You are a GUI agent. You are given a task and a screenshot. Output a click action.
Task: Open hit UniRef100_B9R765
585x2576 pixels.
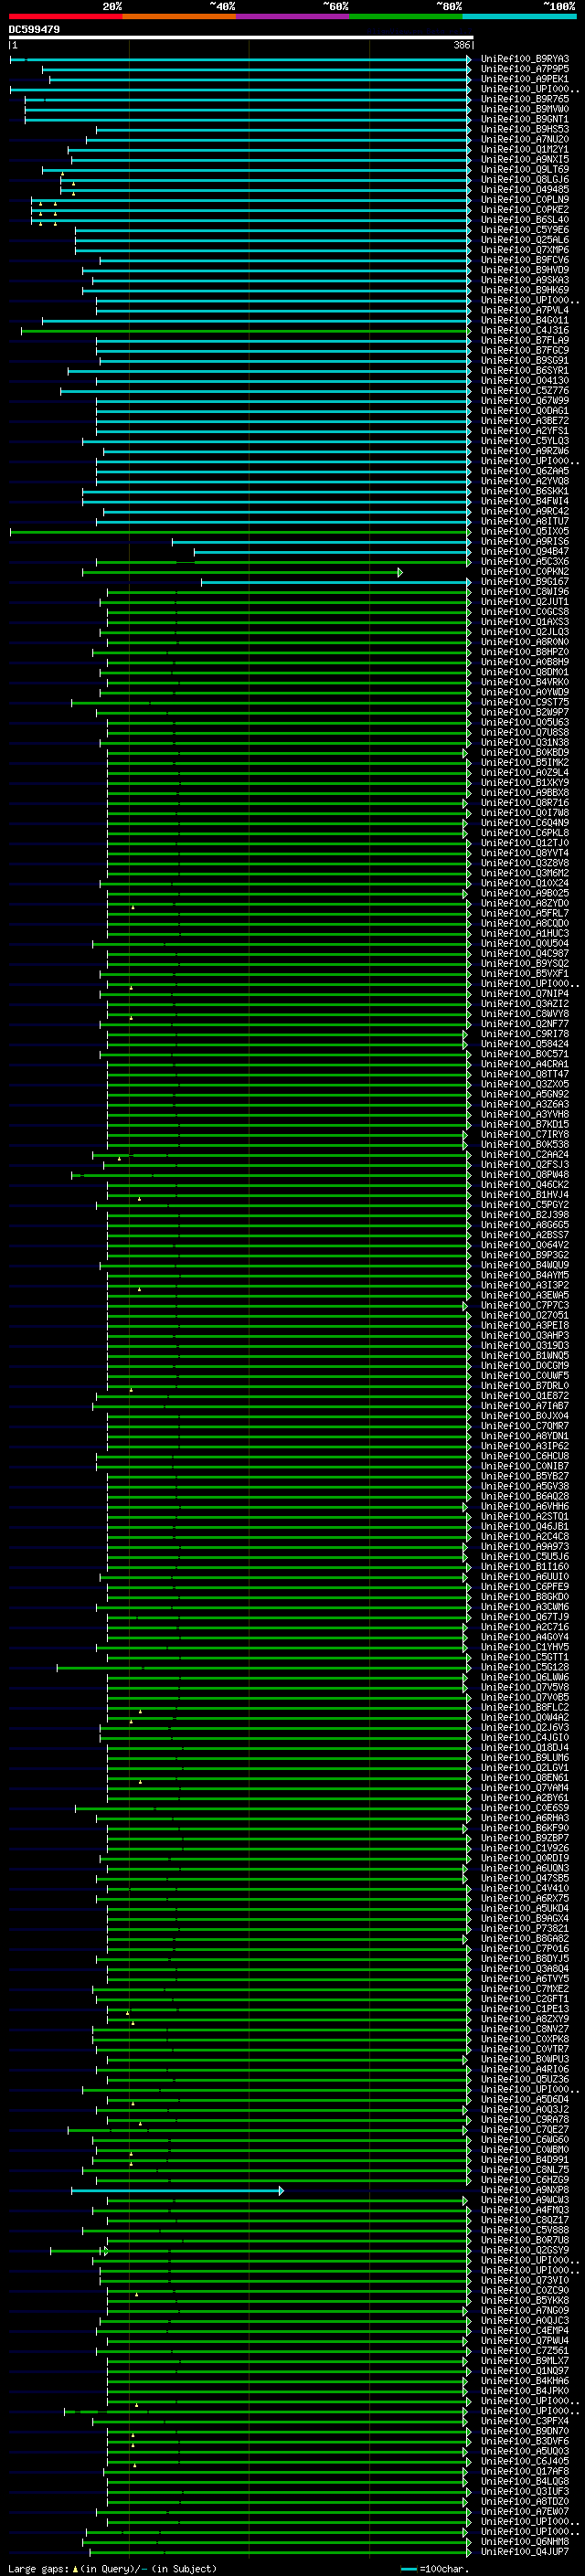[524, 99]
